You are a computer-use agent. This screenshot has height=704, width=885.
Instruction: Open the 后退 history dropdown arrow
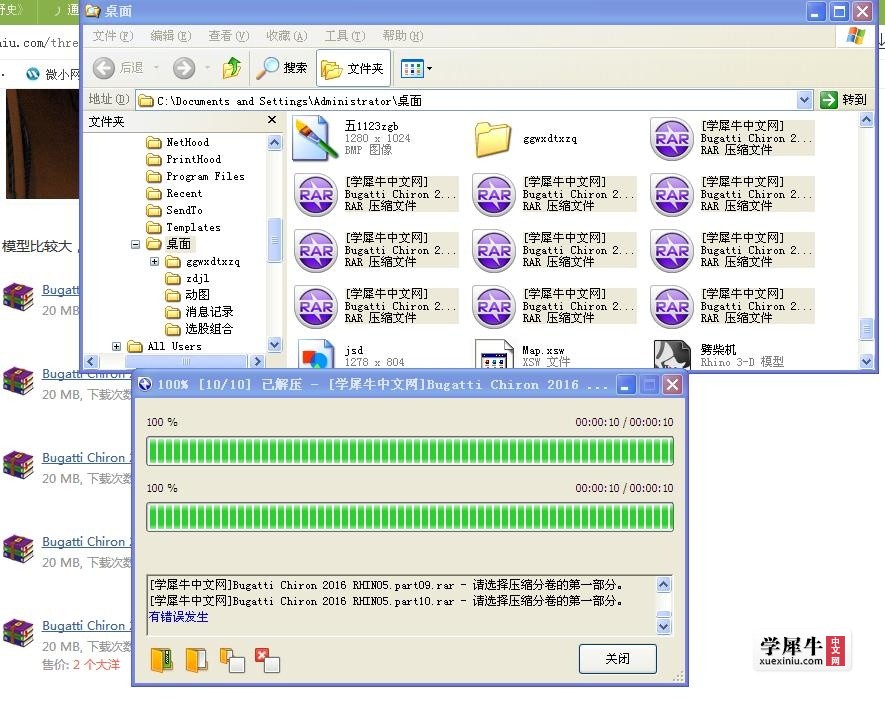156,68
